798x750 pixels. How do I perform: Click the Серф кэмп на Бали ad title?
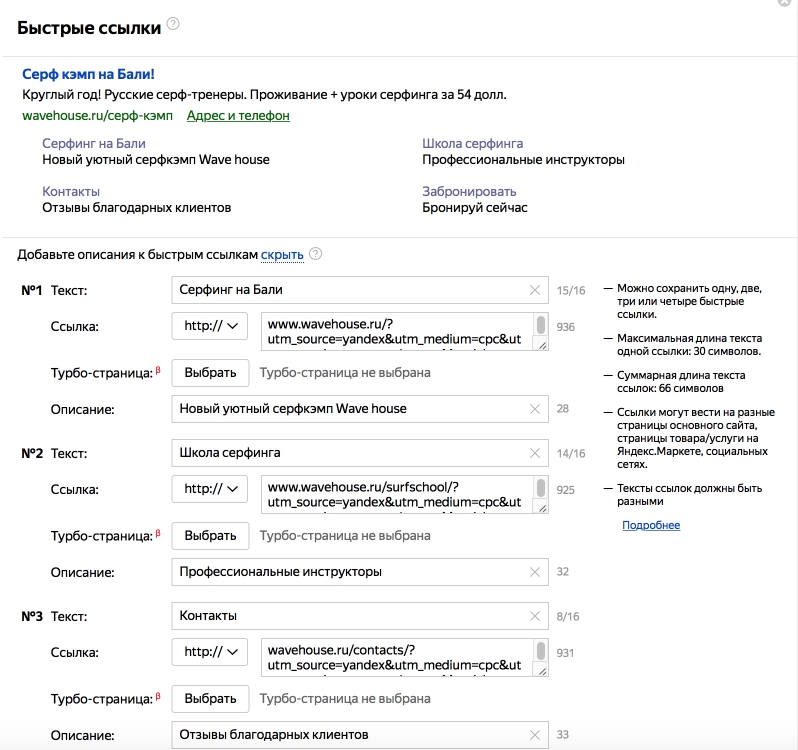pyautogui.click(x=88, y=74)
